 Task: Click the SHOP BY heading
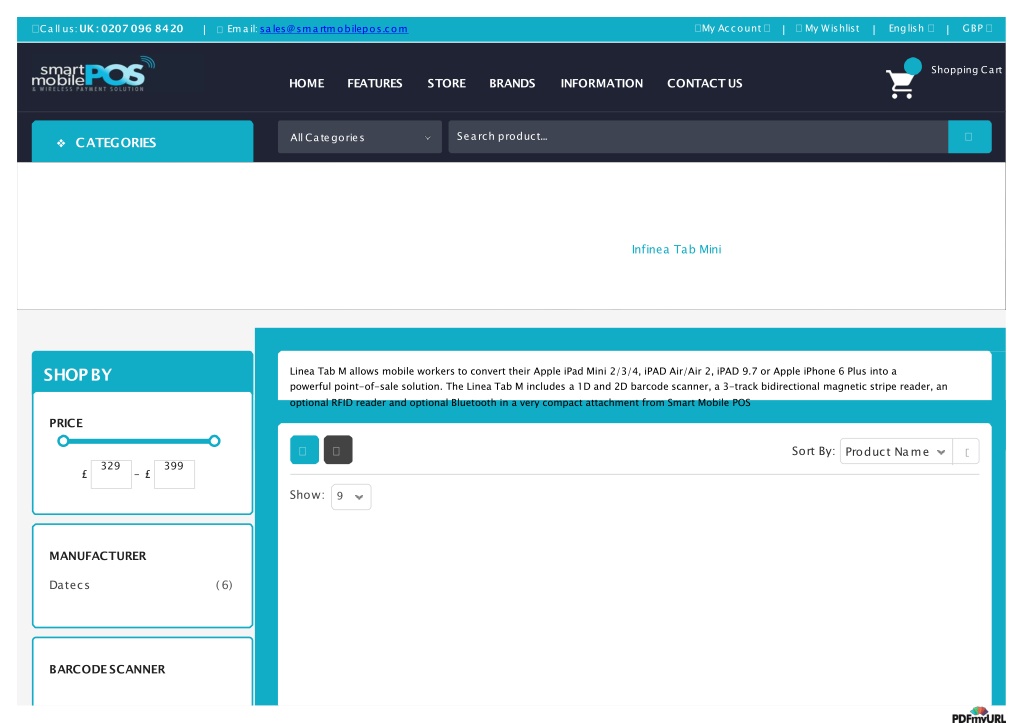tap(78, 374)
